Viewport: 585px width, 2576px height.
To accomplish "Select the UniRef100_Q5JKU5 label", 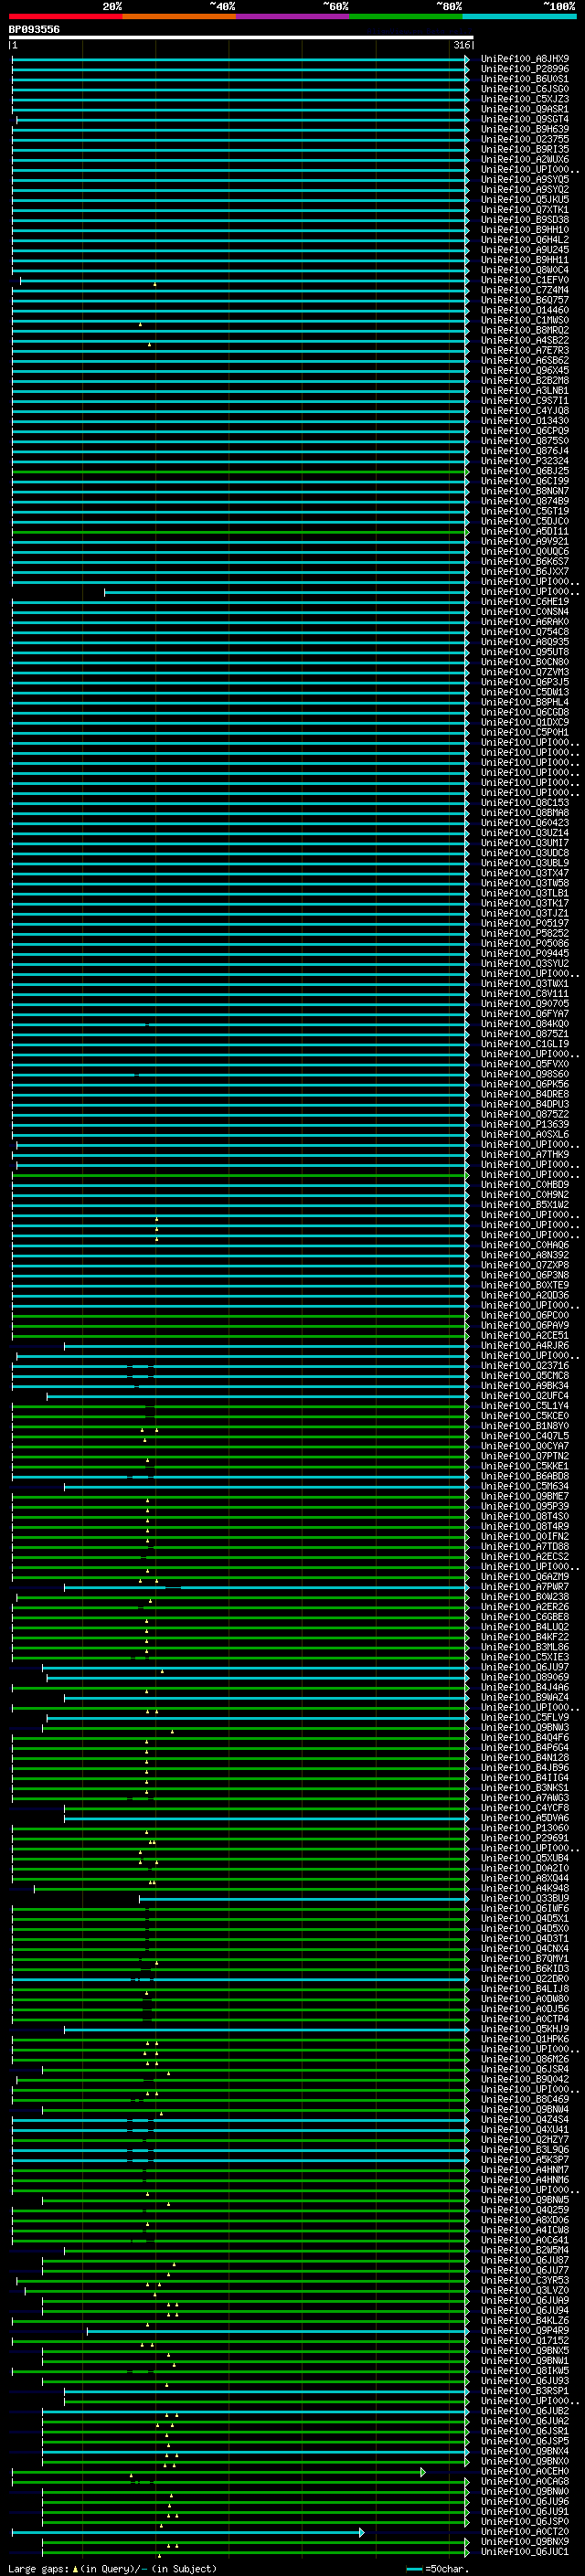I will click(525, 199).
